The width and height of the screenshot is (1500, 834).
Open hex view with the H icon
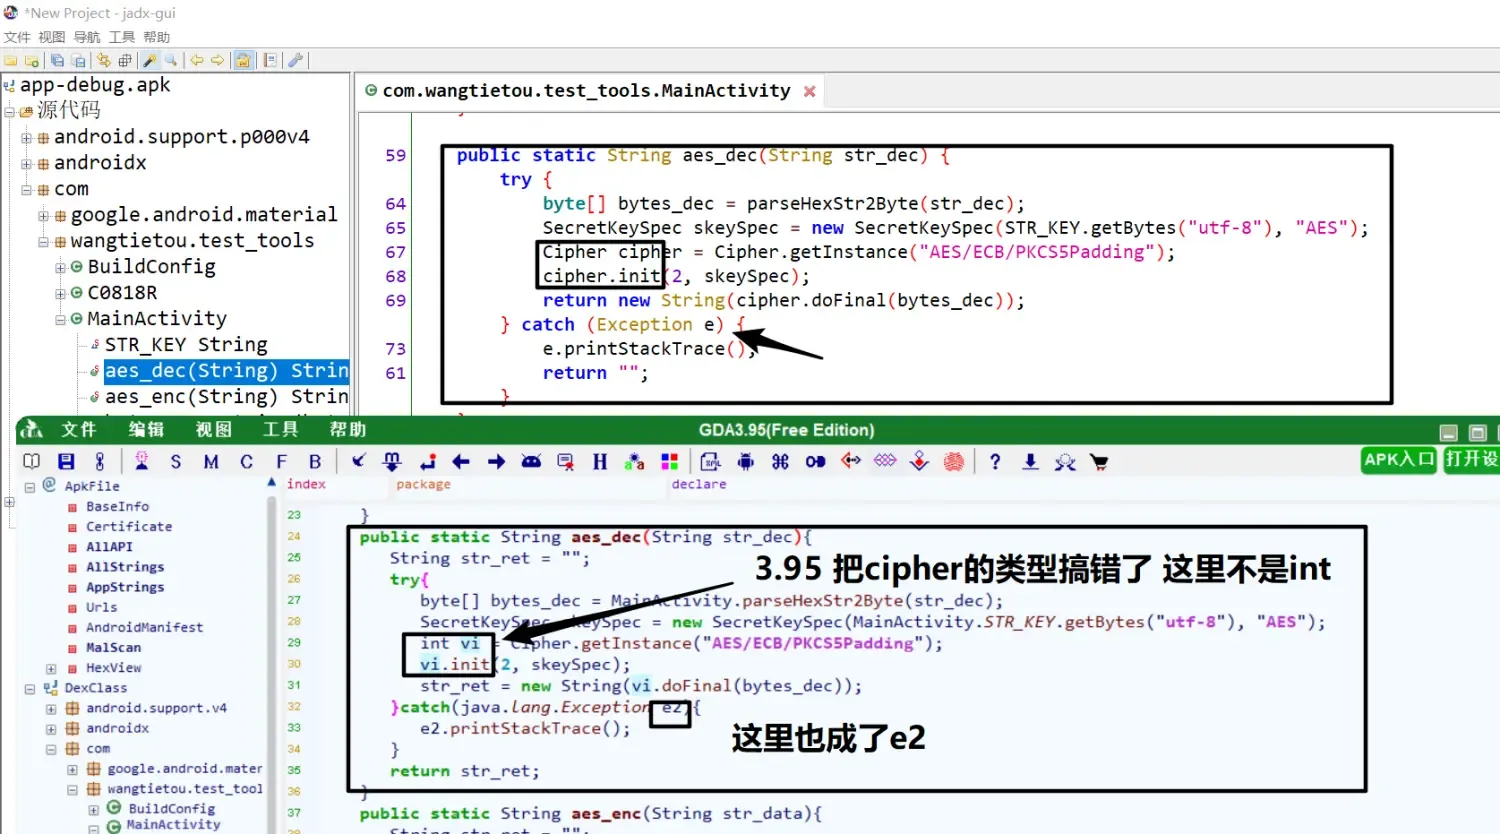[598, 461]
